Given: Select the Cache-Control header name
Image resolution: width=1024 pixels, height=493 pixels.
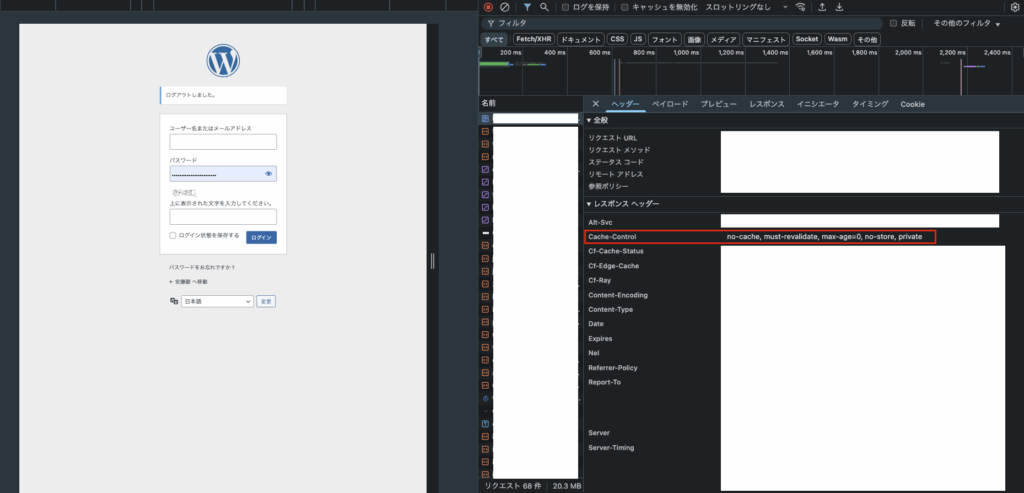Looking at the screenshot, I should tap(612, 237).
